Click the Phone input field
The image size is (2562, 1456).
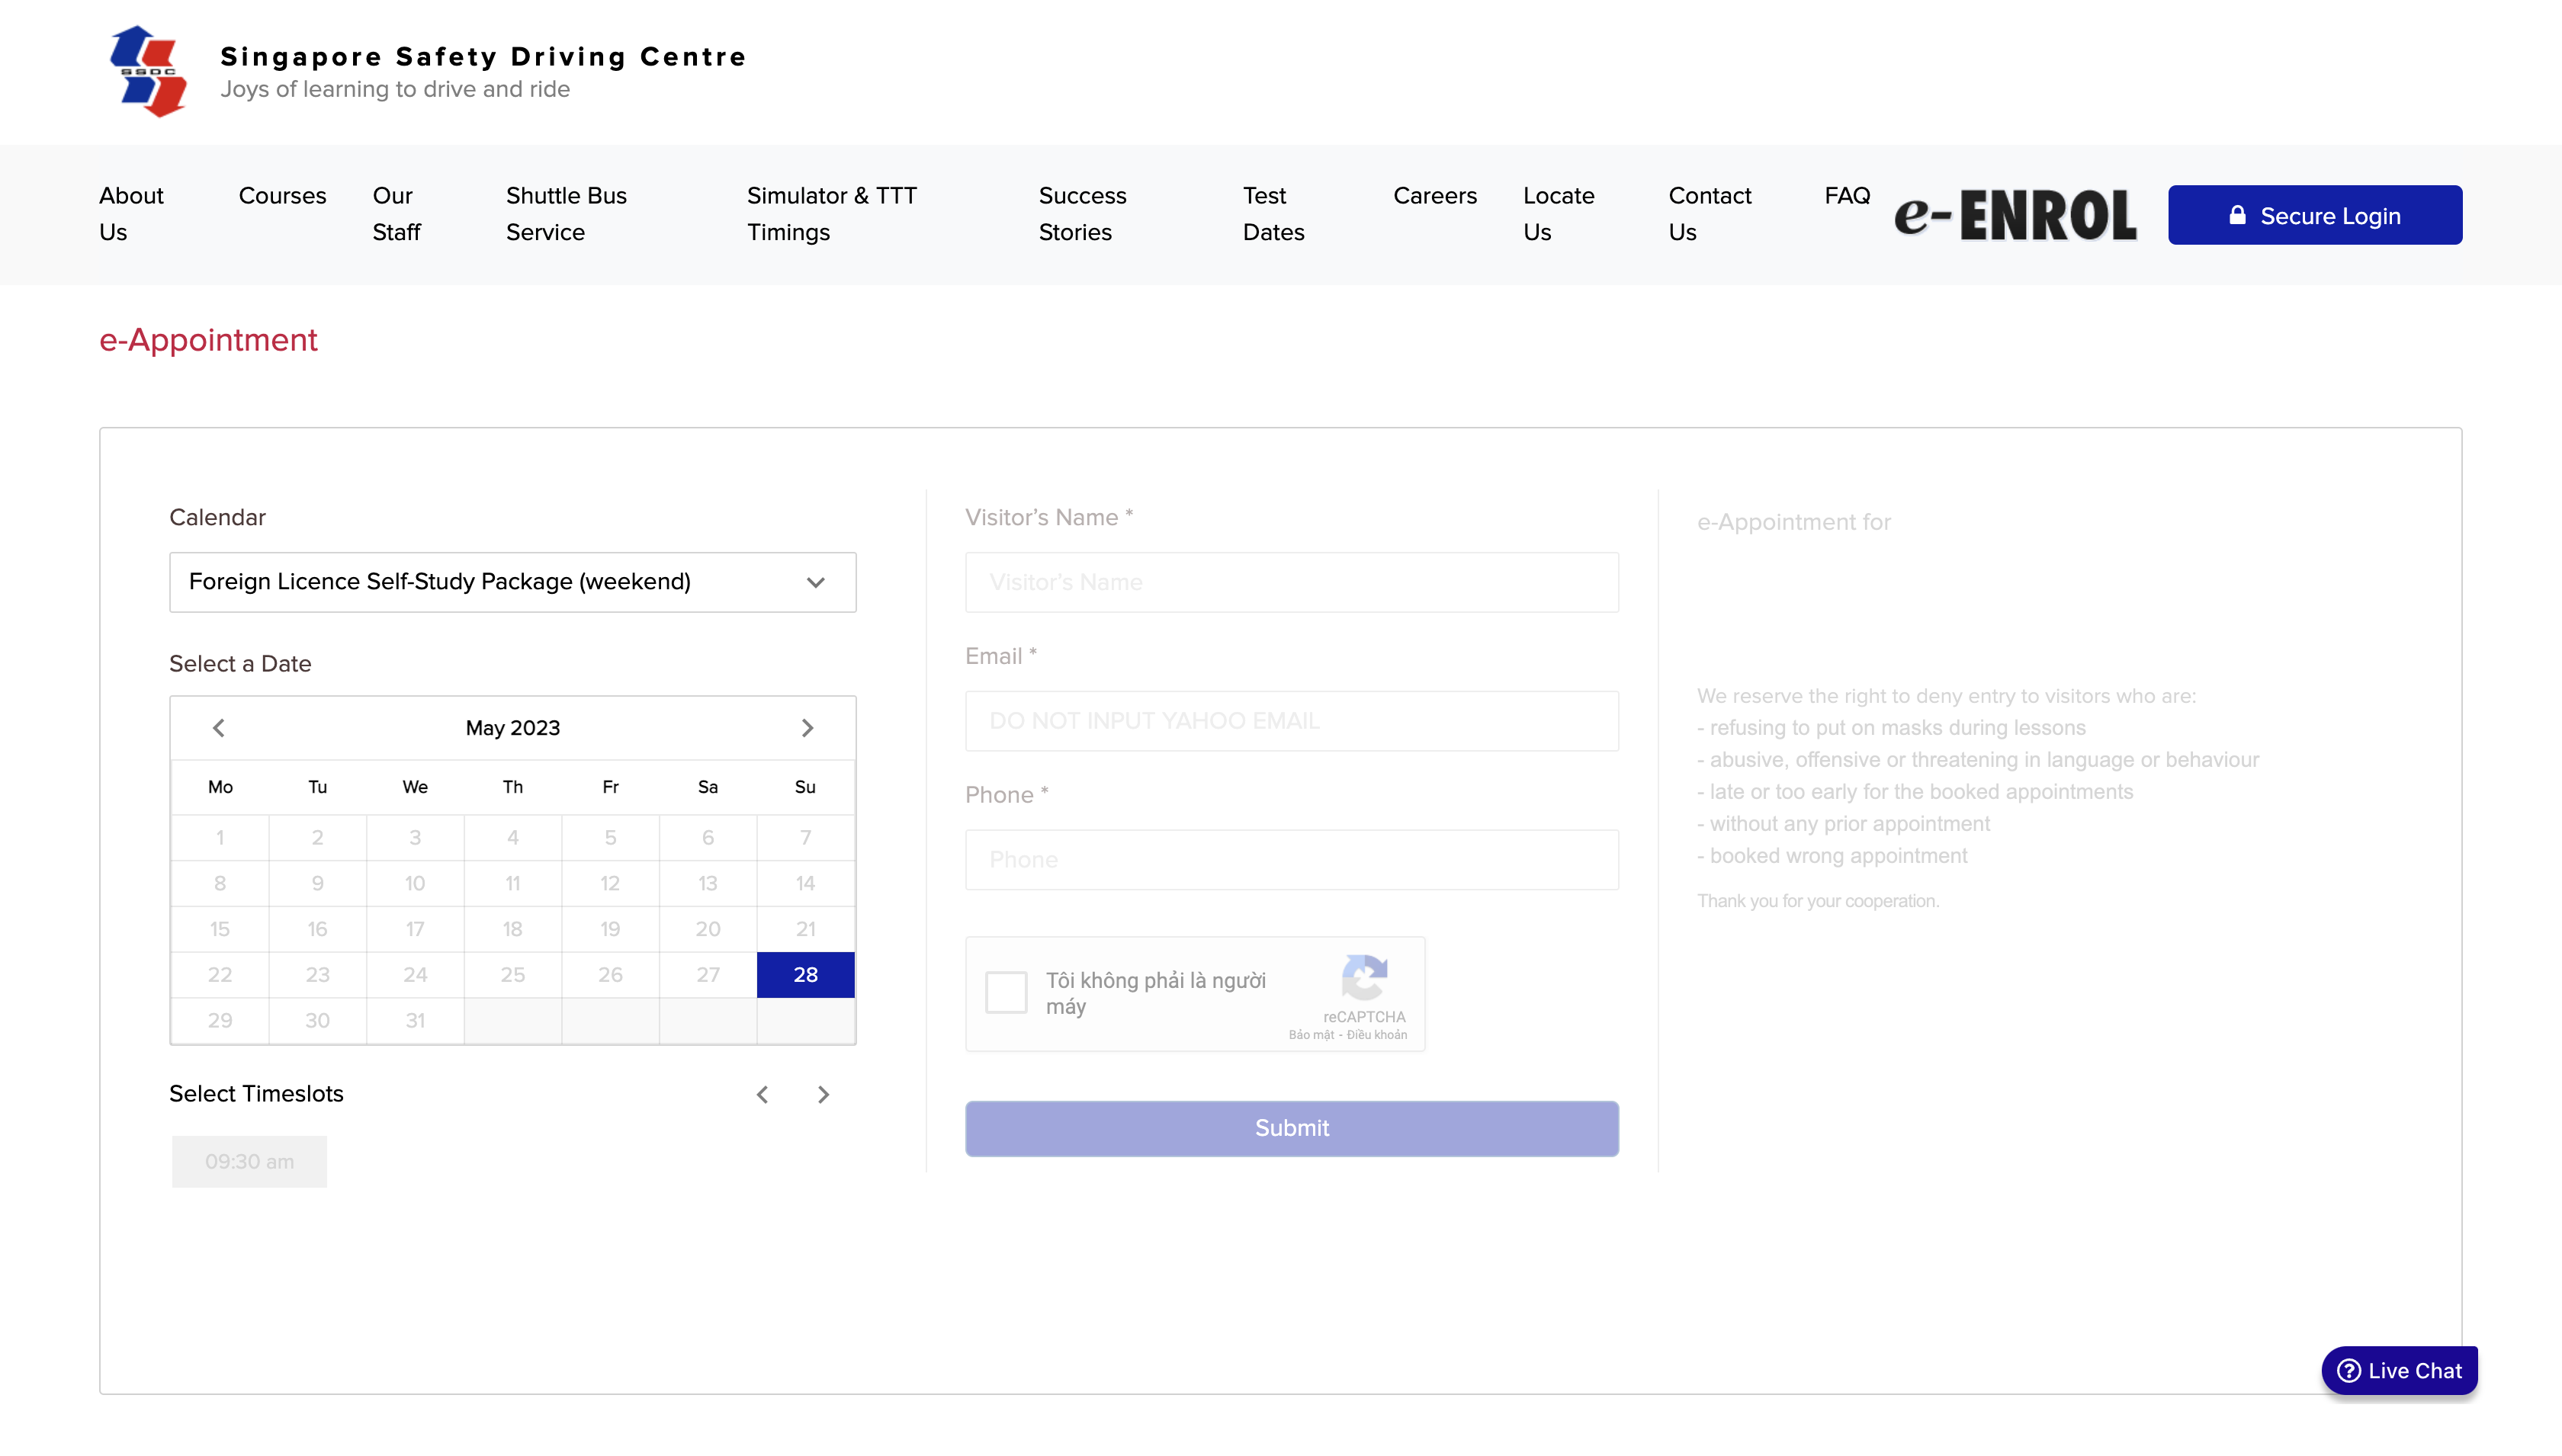coord(1291,860)
